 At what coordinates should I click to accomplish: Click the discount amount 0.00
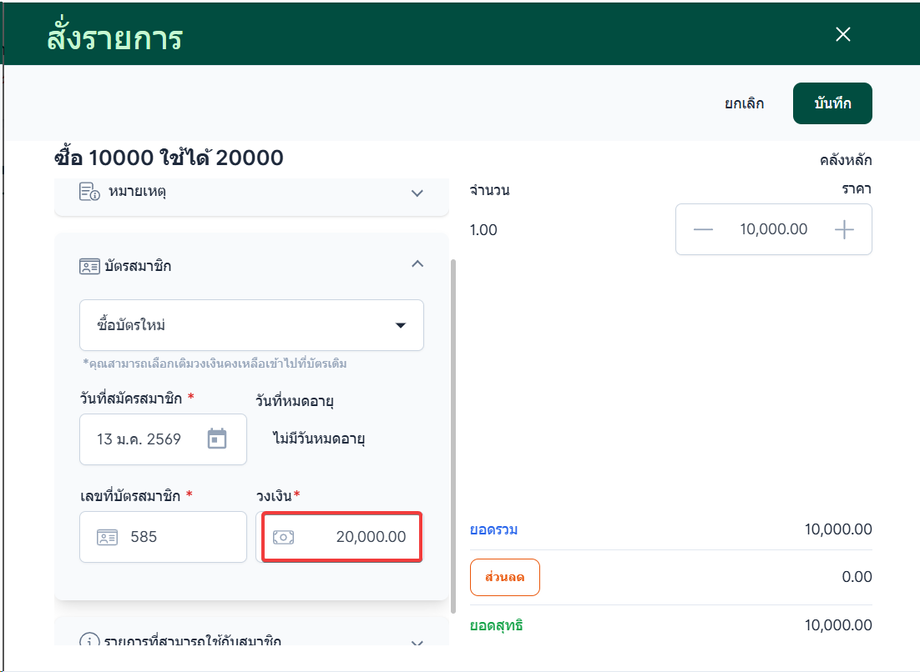[x=857, y=577]
